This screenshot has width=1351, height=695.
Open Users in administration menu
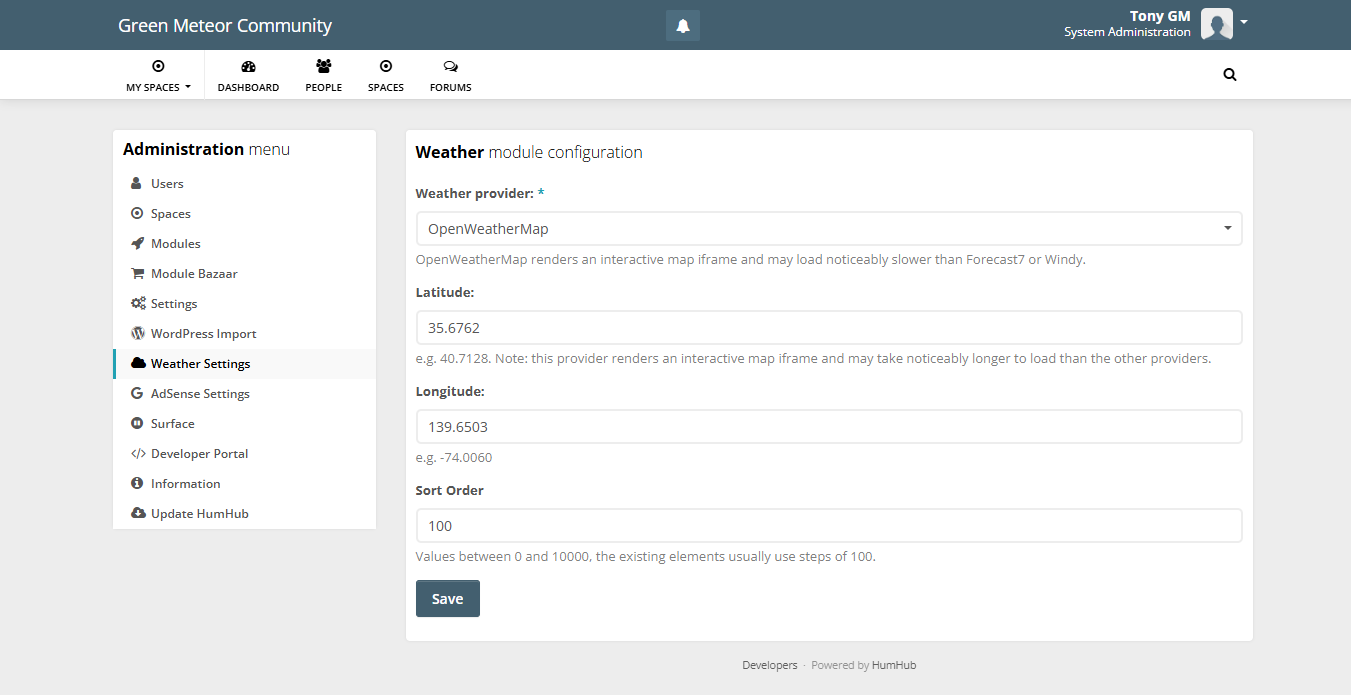pyautogui.click(x=244, y=184)
